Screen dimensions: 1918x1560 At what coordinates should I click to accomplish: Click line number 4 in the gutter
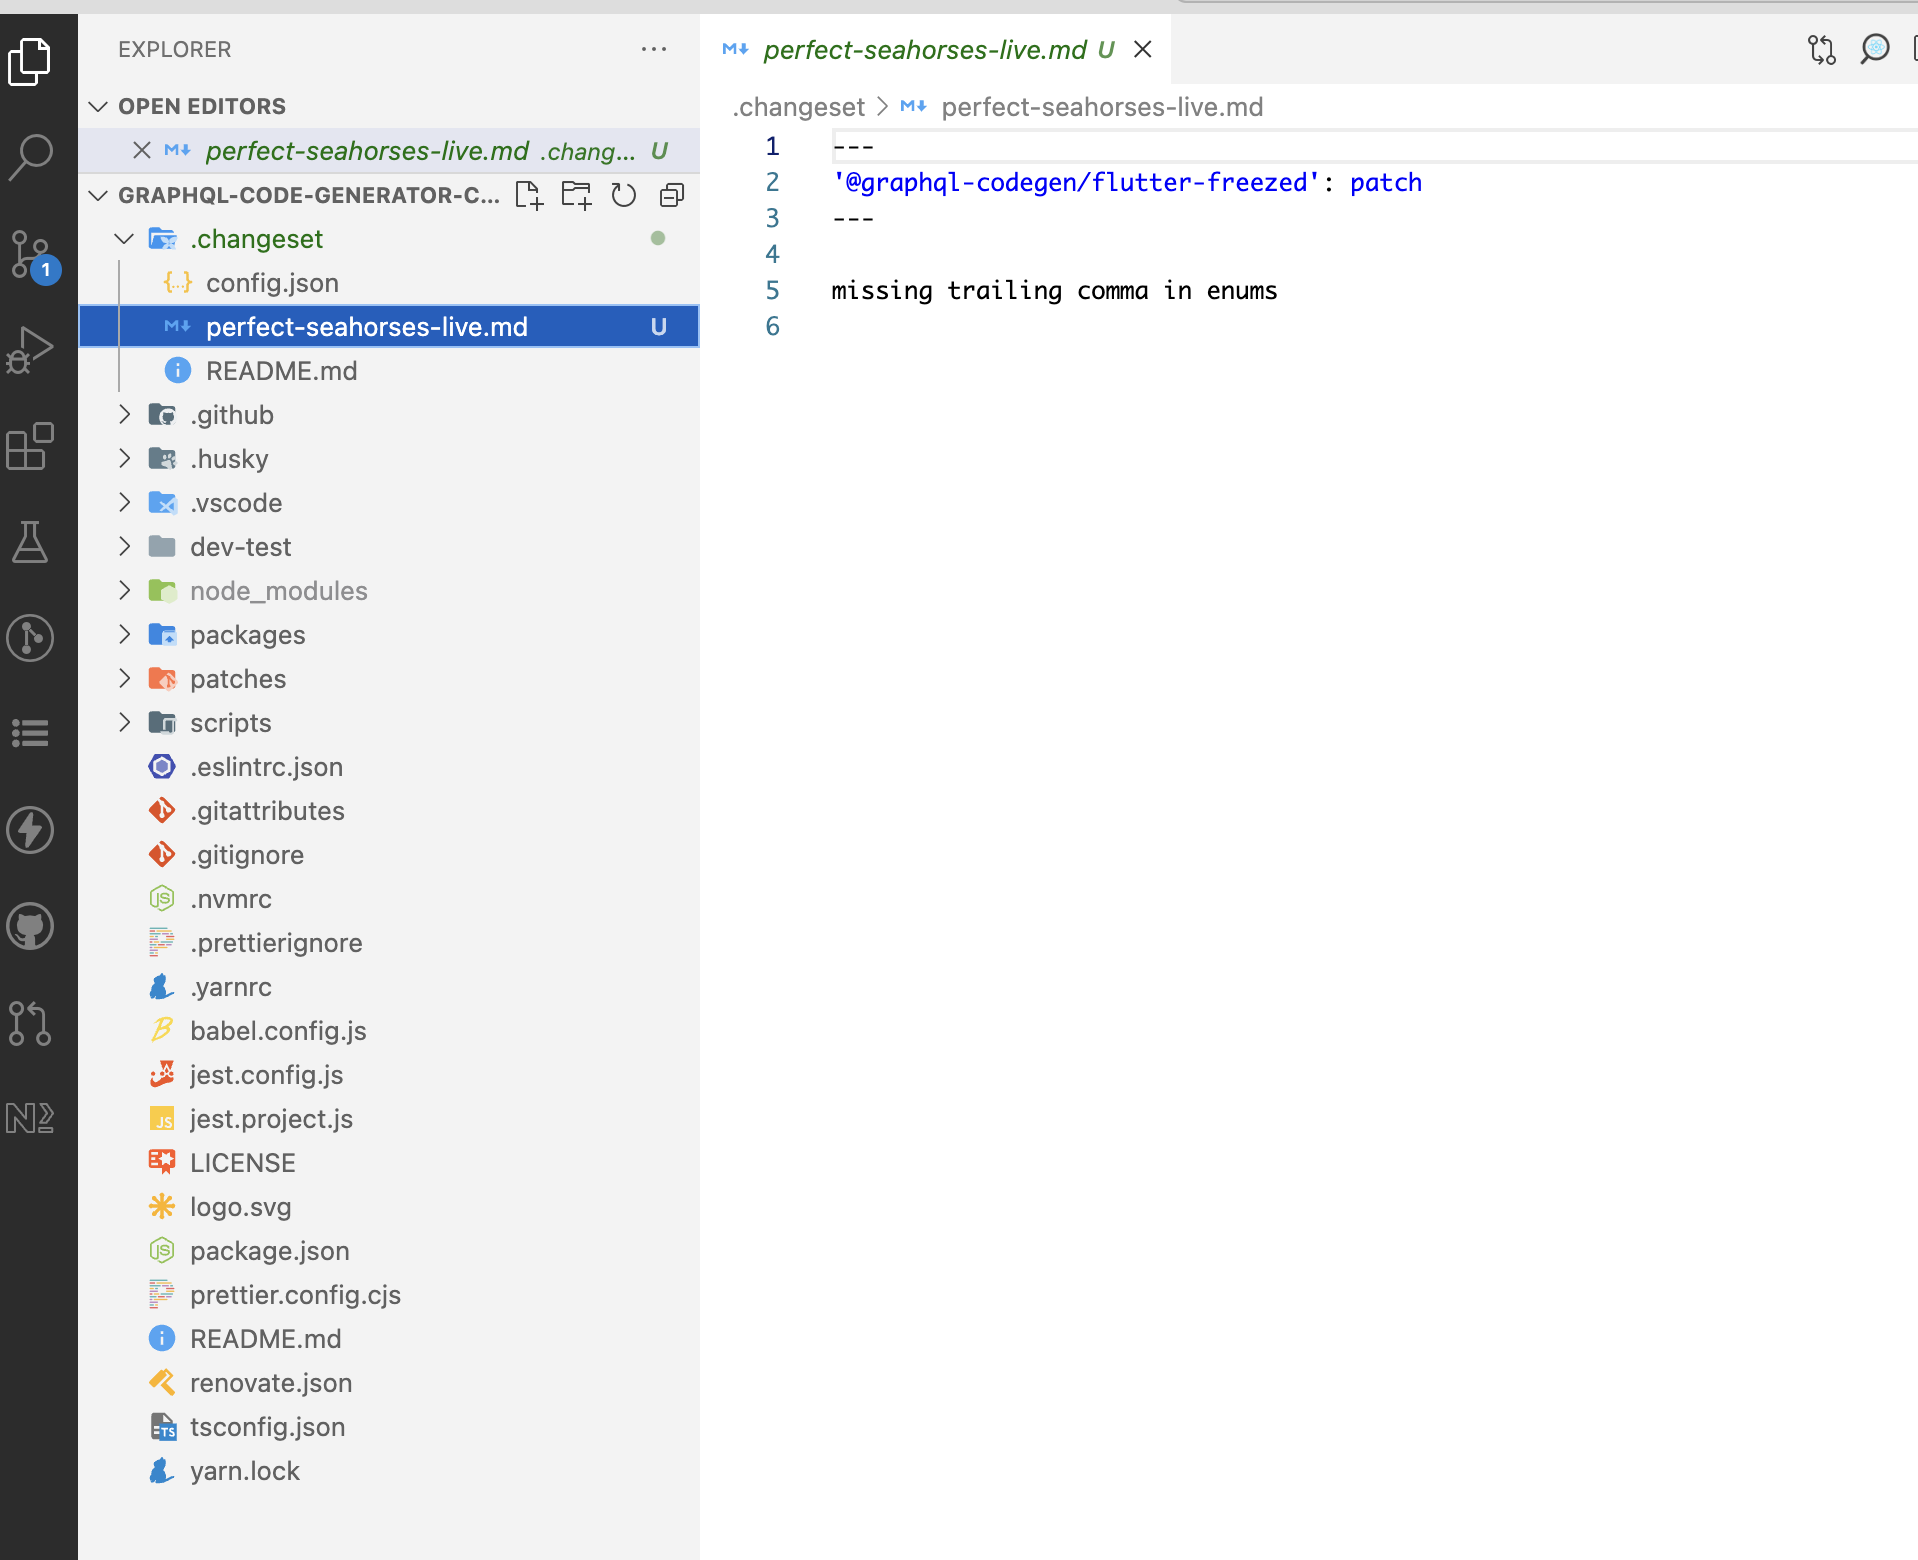pos(772,255)
